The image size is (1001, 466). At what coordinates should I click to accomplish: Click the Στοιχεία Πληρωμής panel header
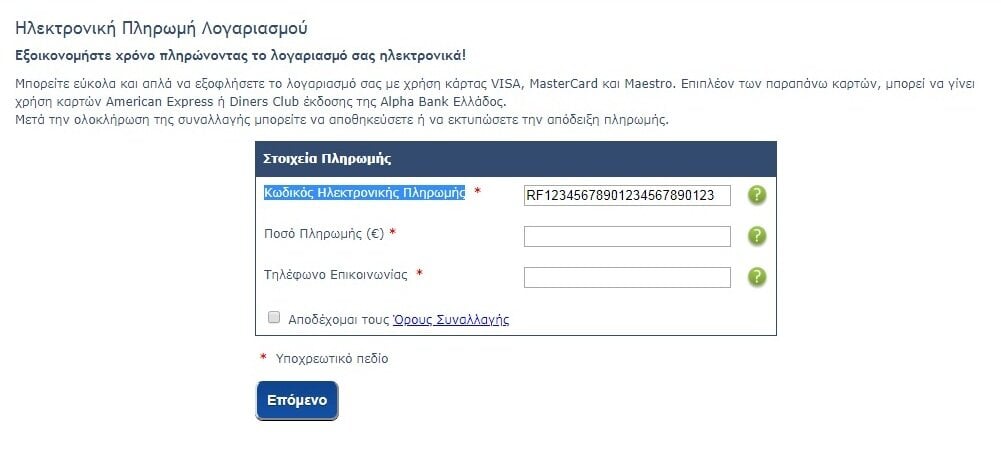516,159
